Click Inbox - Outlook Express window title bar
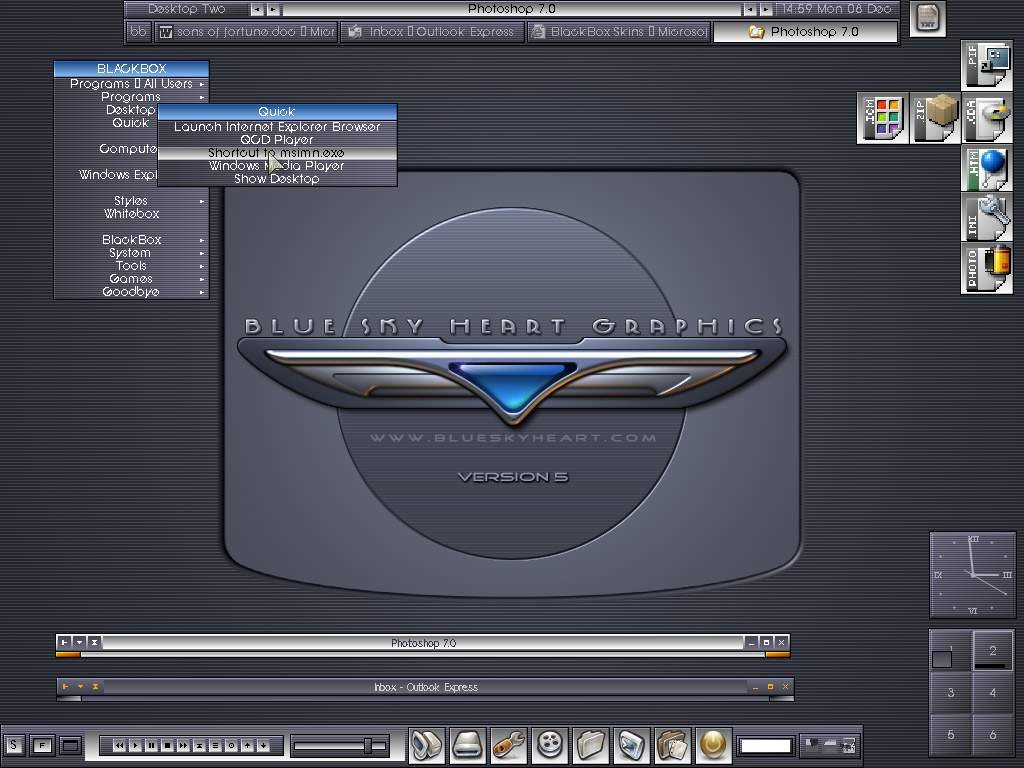The image size is (1024, 768). [x=426, y=687]
